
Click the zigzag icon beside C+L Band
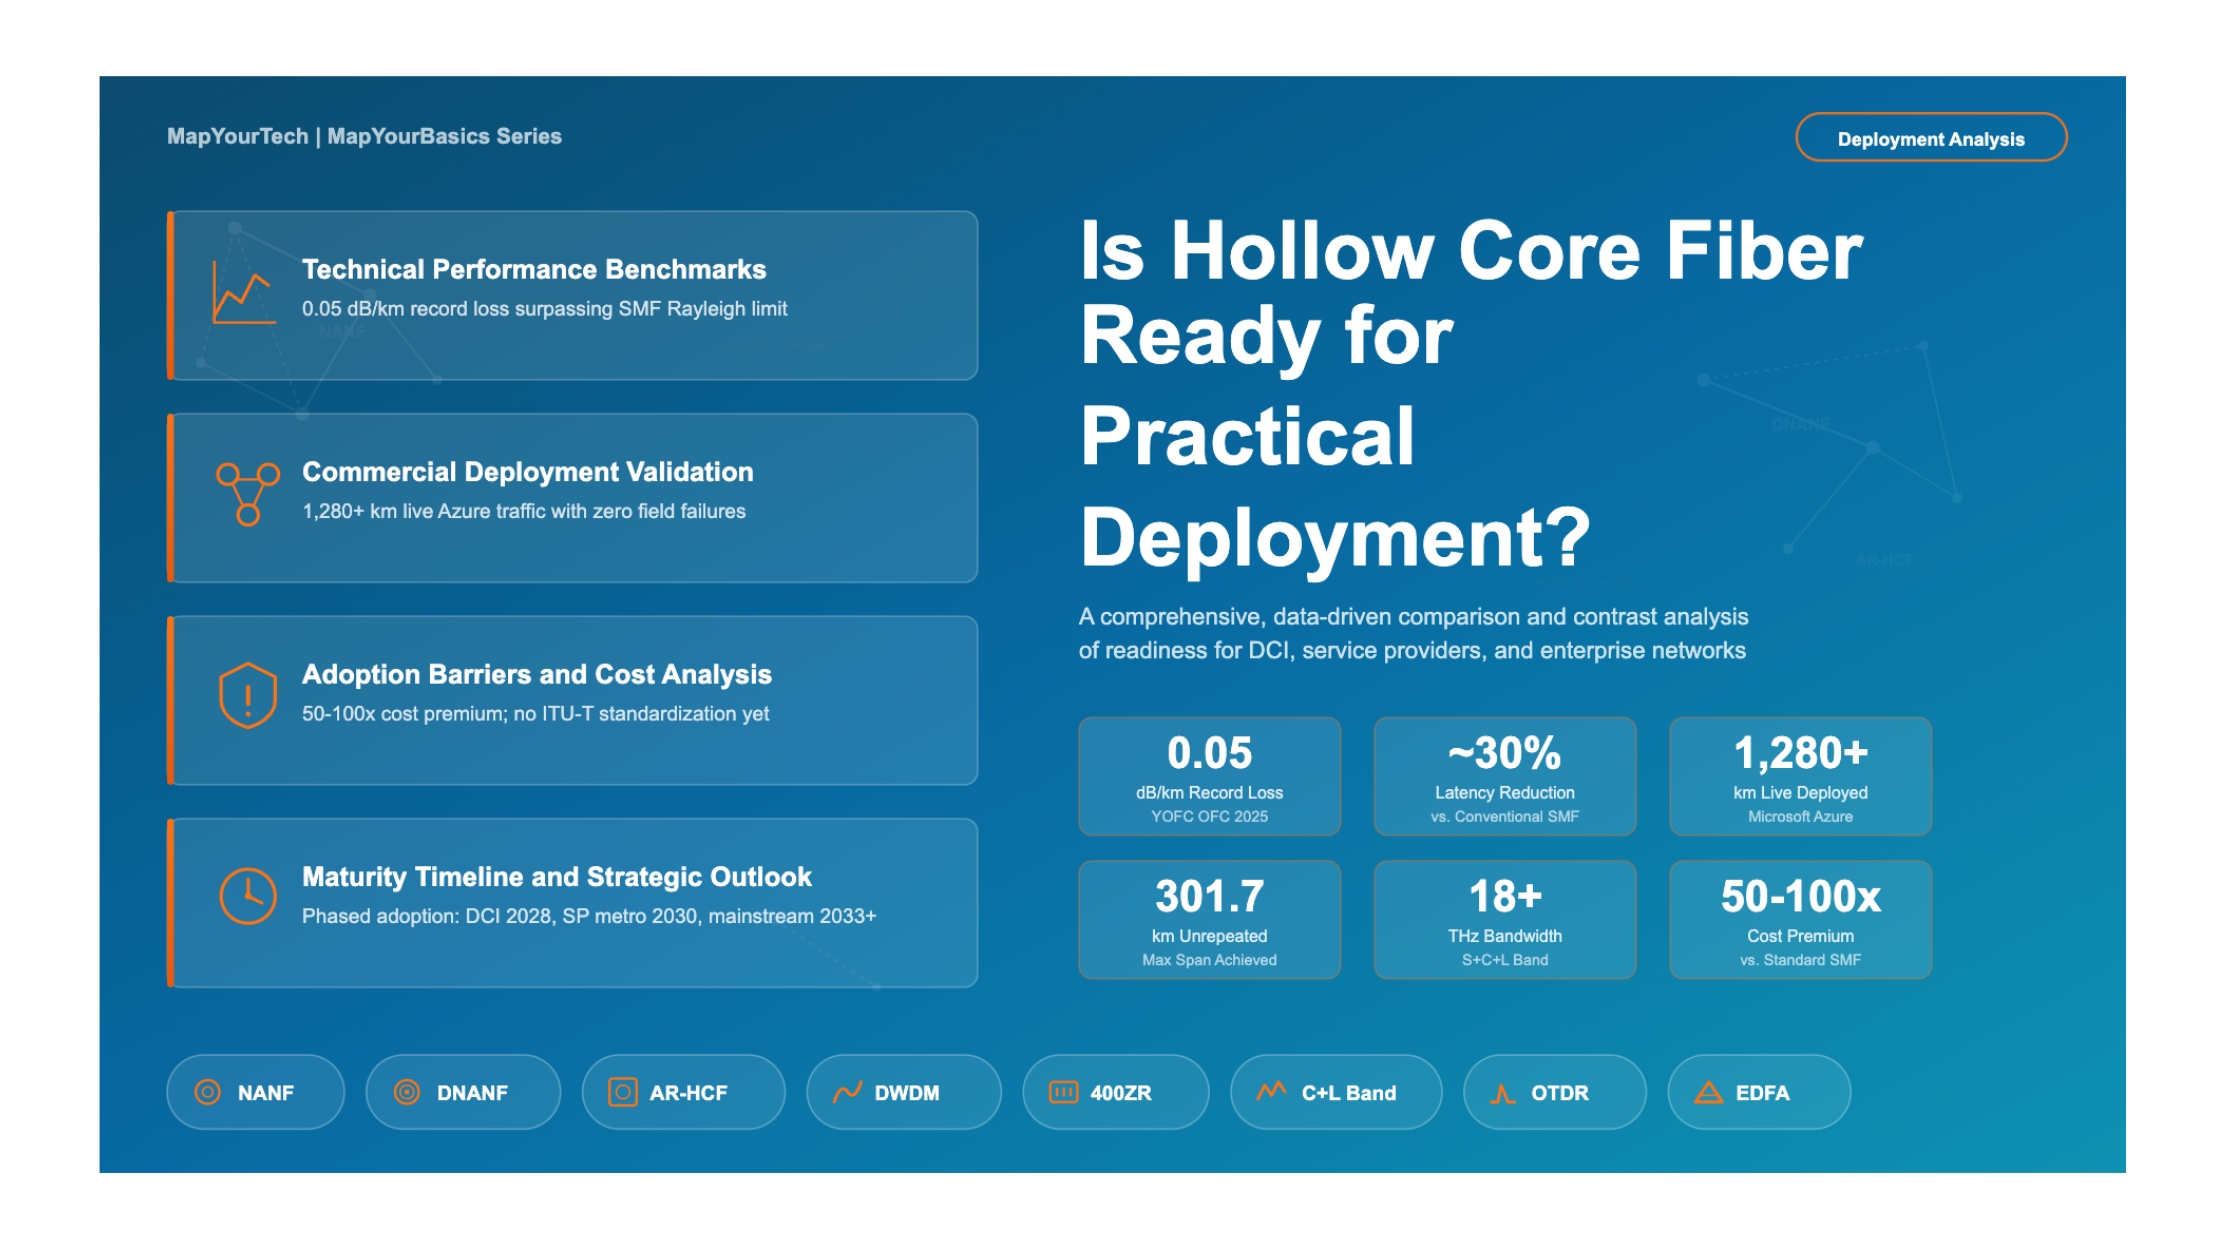pos(1271,1092)
